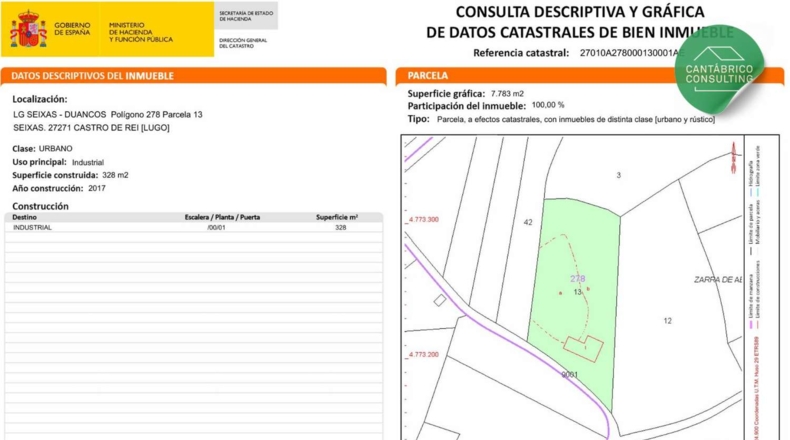The width and height of the screenshot is (790, 440).
Task: Click the Spanish coat of arms emblem
Action: (29, 29)
